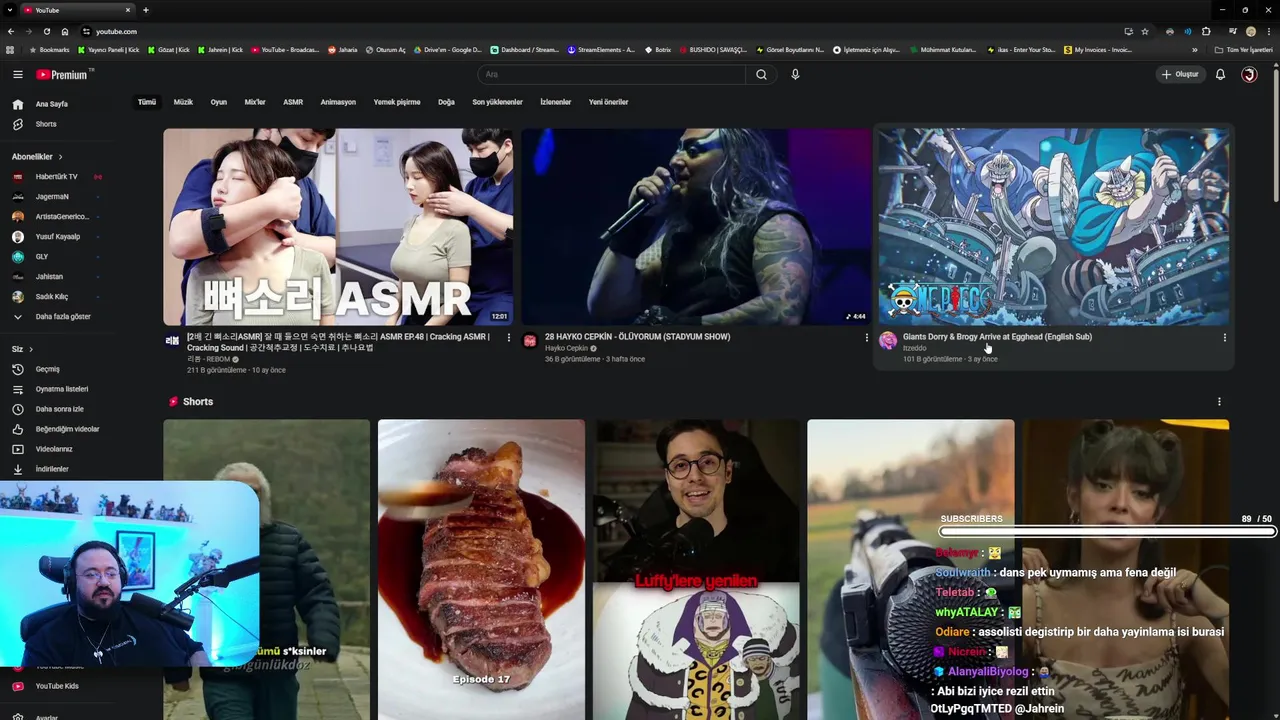
Task: Show overflow bookmarks with the double chevron
Action: pos(1195,50)
